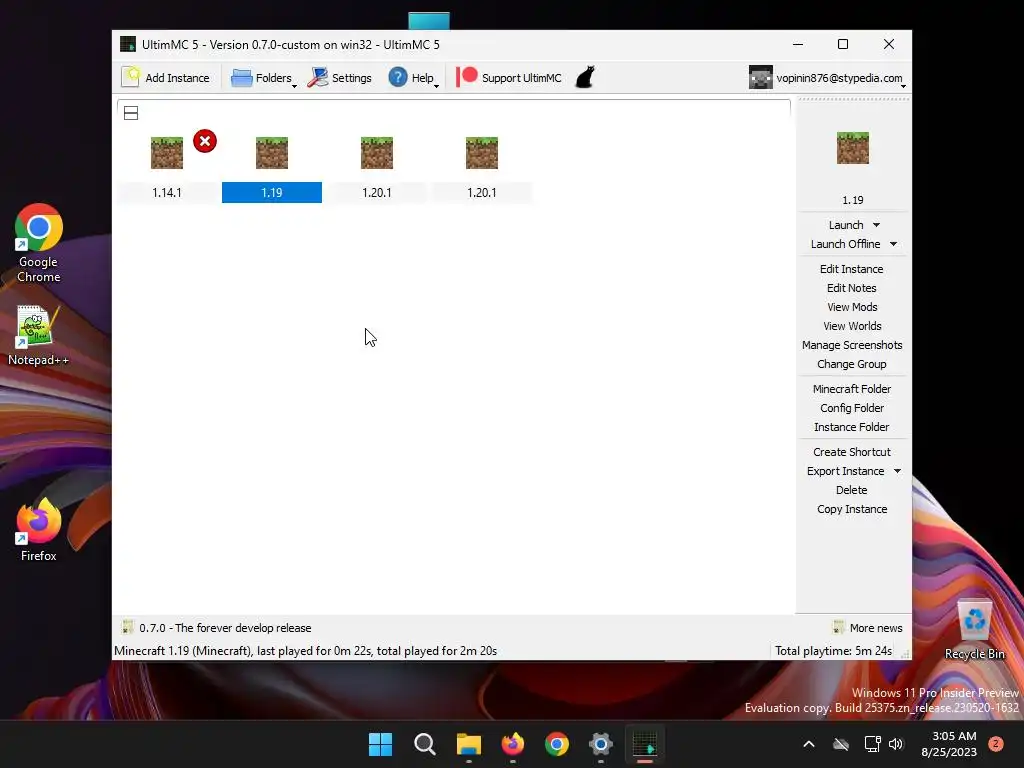The image size is (1024, 768).
Task: Click the 1.19 name button in side panel
Action: tap(853, 200)
